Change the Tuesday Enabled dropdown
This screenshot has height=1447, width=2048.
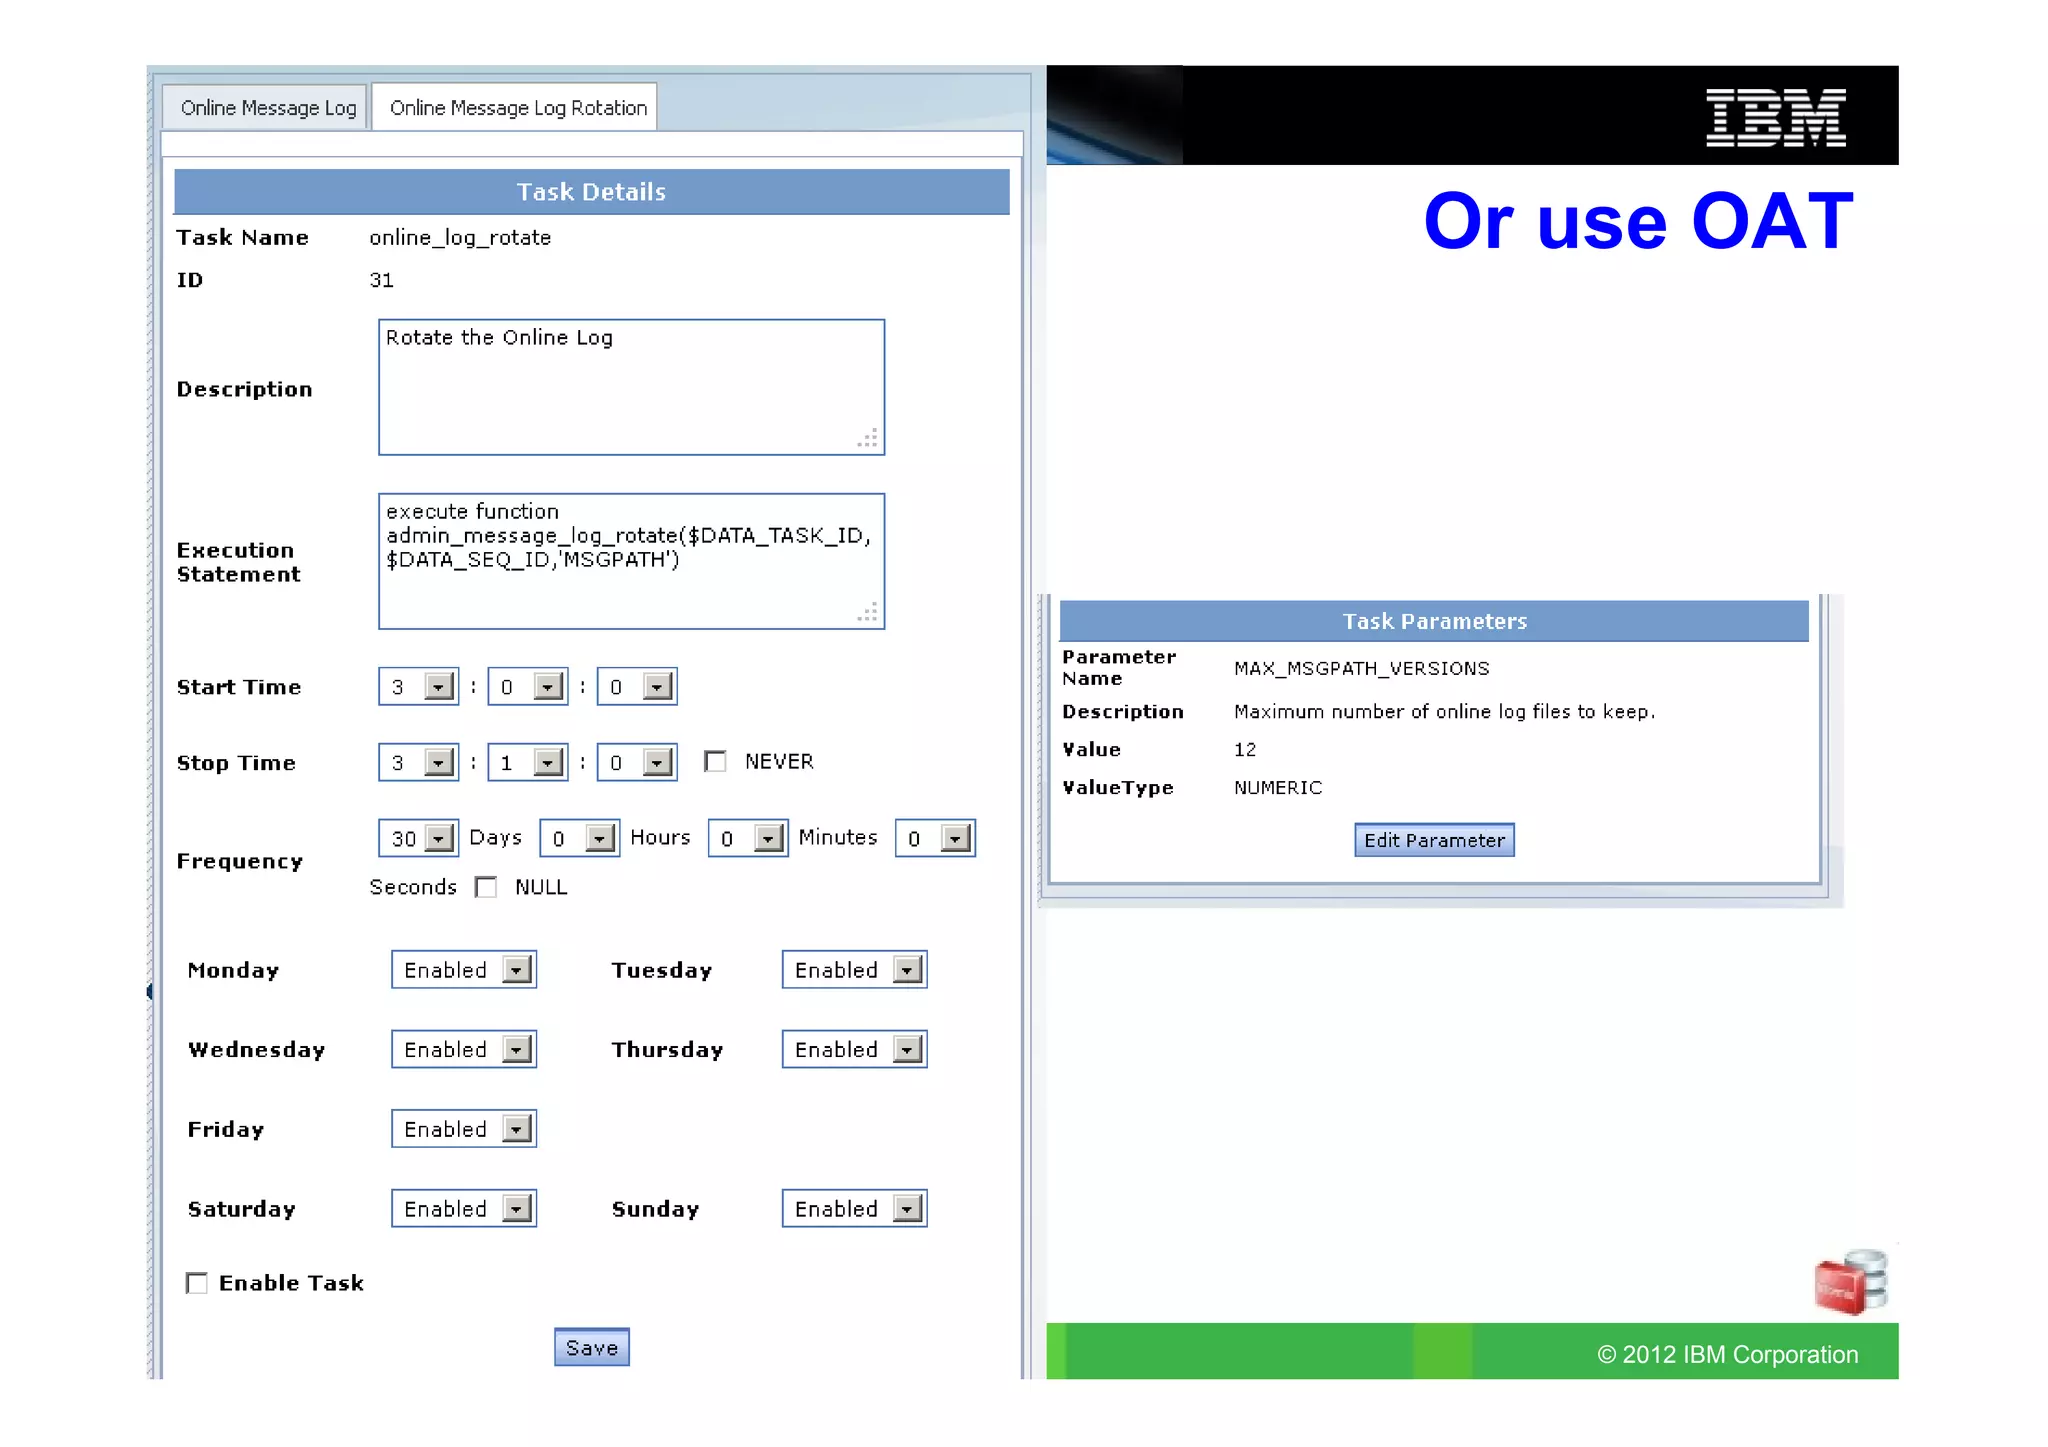854,970
